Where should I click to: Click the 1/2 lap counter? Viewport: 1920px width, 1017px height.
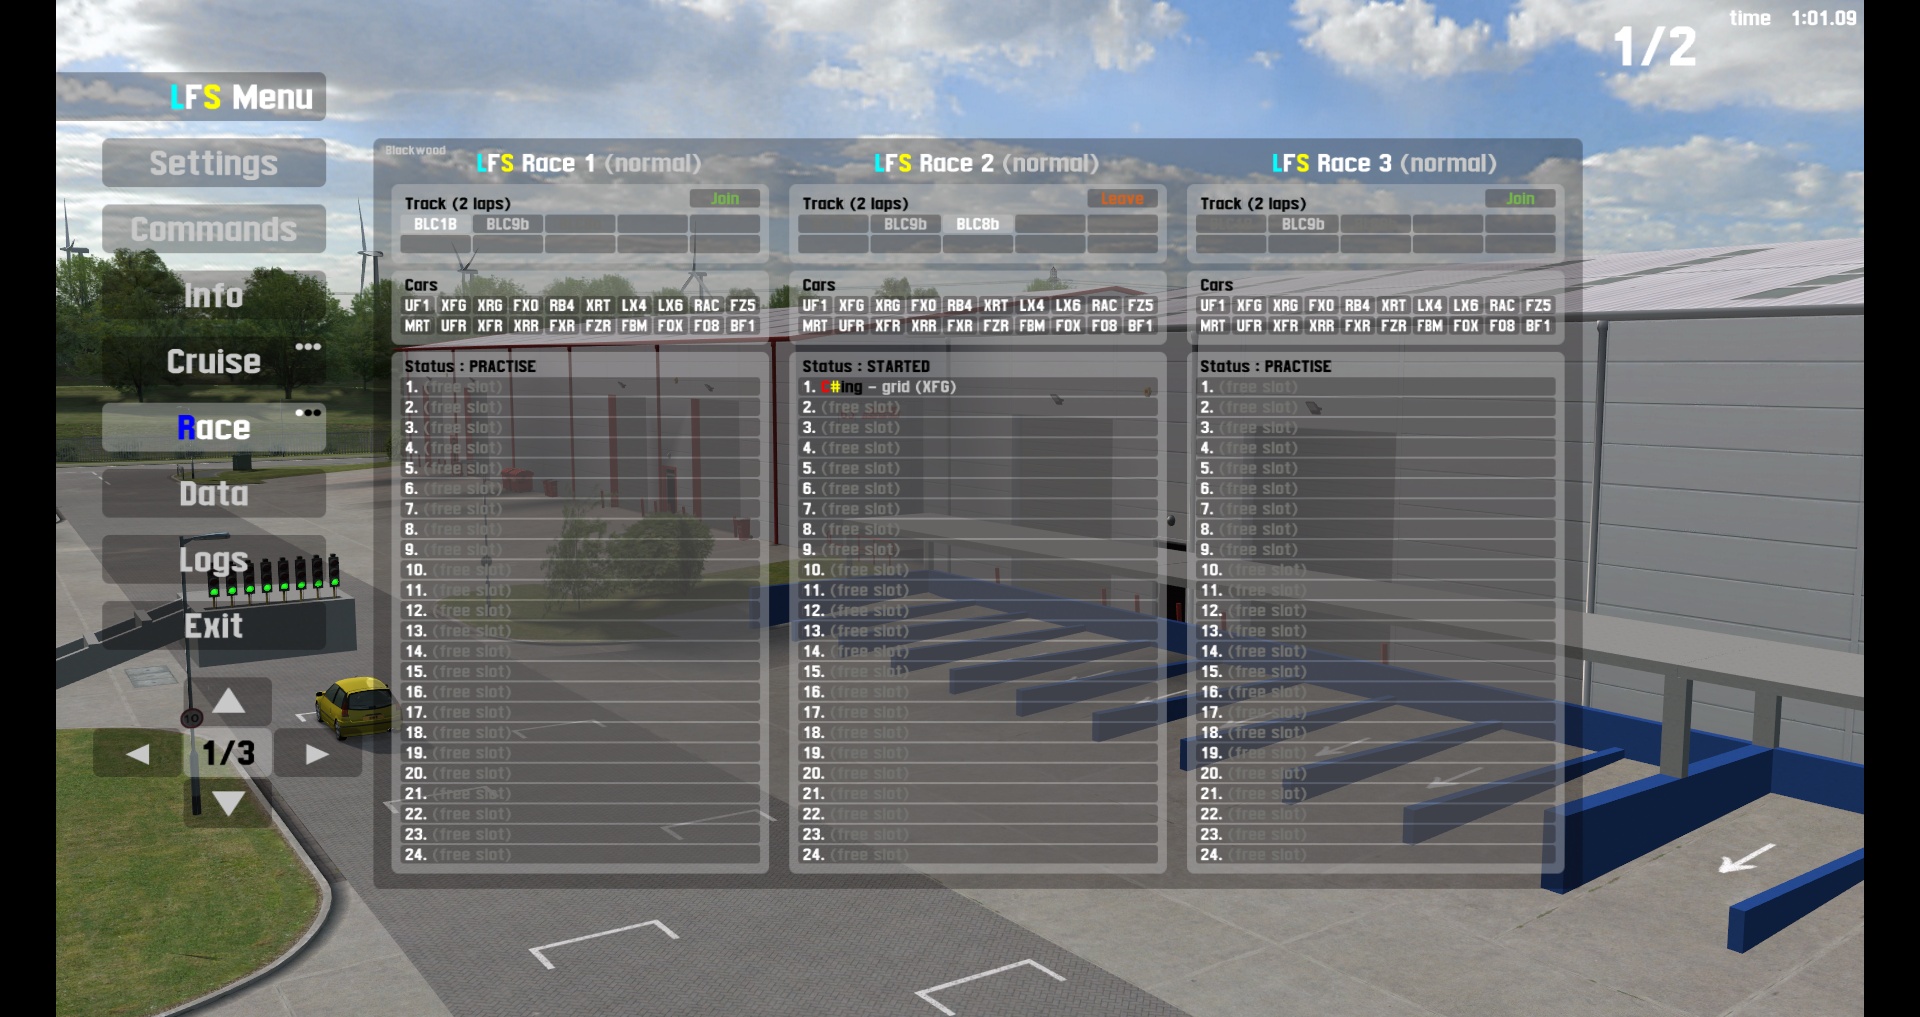[1655, 47]
